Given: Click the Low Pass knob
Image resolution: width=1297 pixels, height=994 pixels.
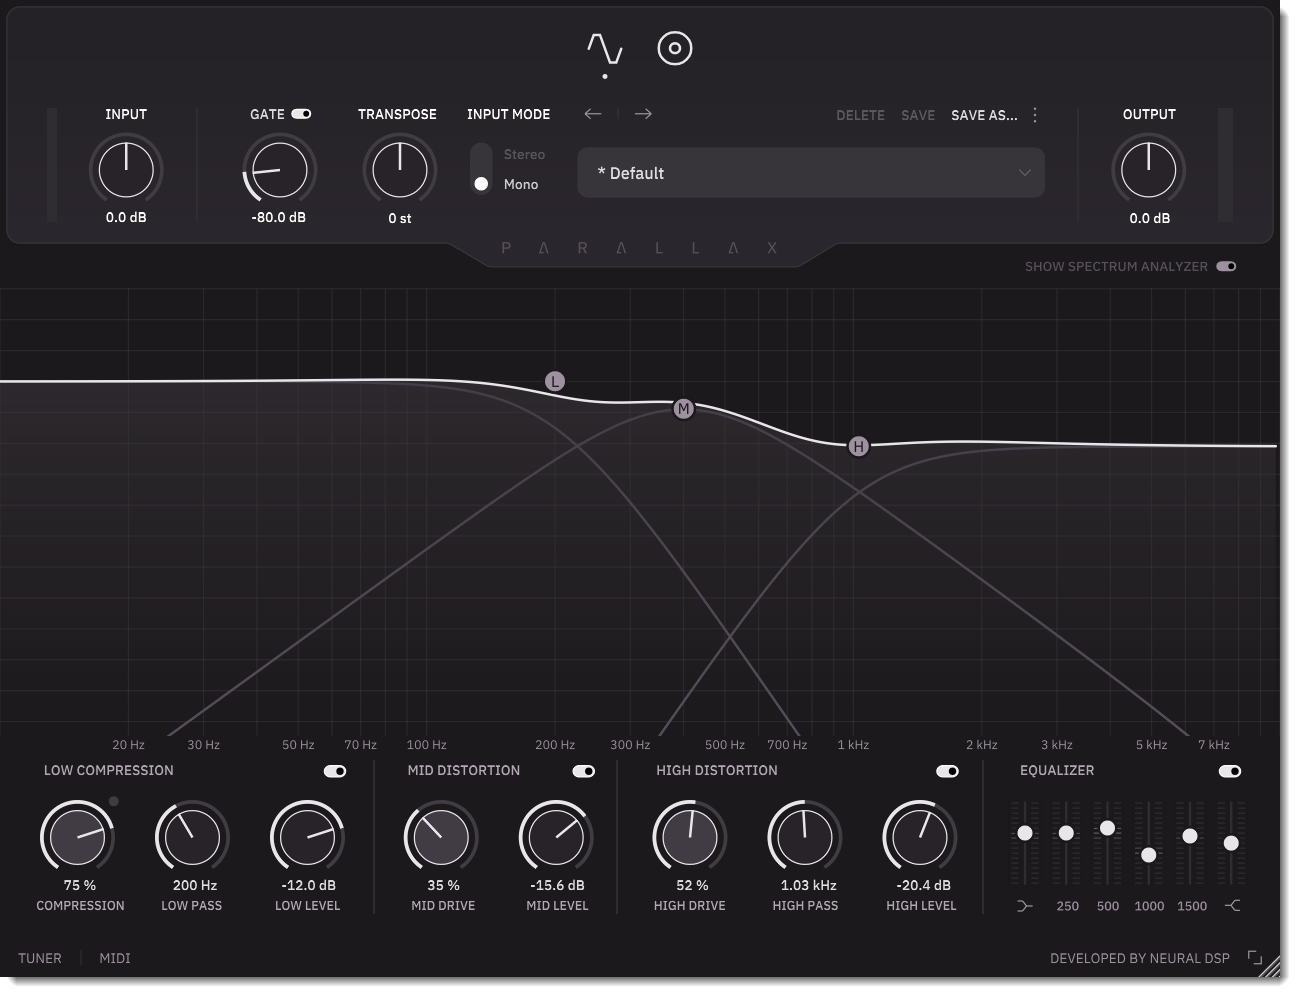Looking at the screenshot, I should (x=192, y=837).
